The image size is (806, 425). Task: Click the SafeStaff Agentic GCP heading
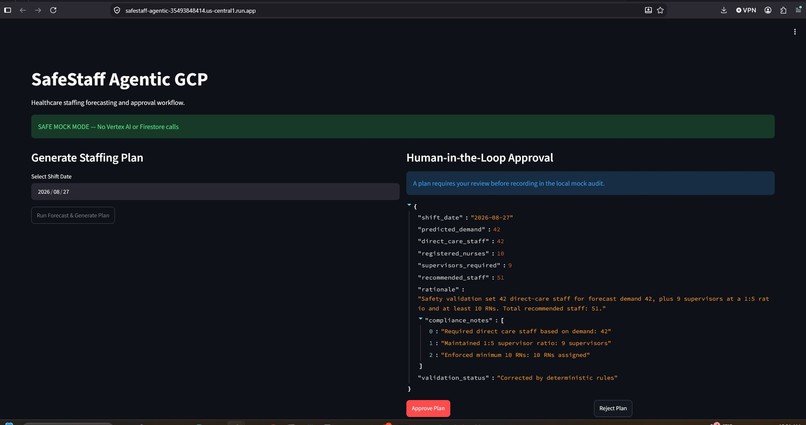click(x=120, y=80)
